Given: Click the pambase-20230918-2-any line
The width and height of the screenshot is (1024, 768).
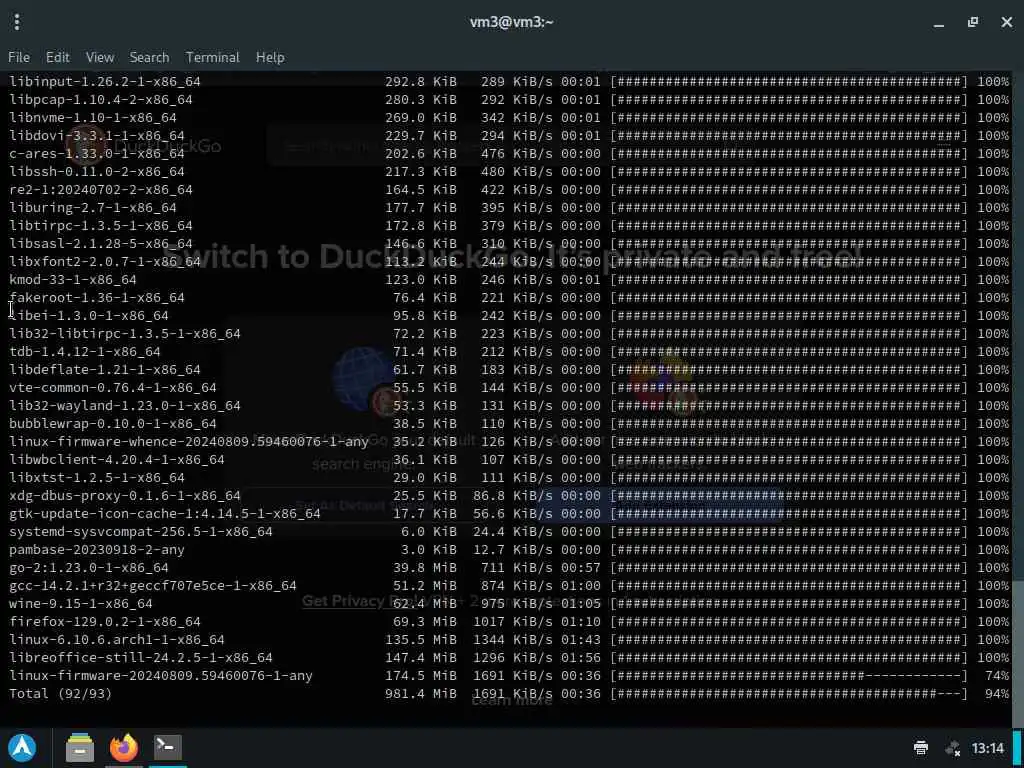Looking at the screenshot, I should pos(509,550).
